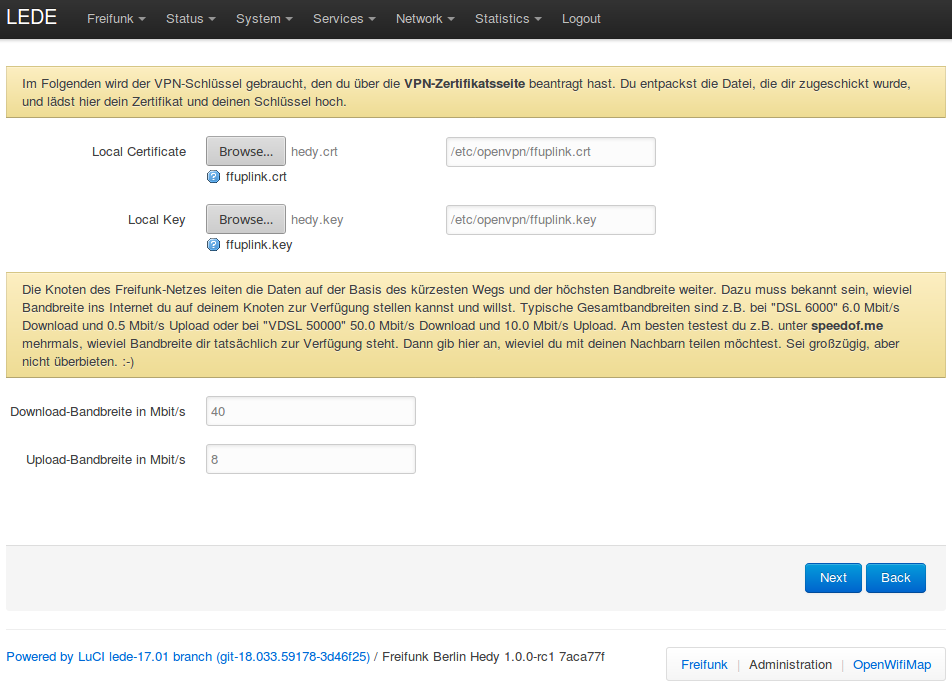This screenshot has width=952, height=690.
Task: Open the Powered by LuCI link
Action: click(x=188, y=657)
